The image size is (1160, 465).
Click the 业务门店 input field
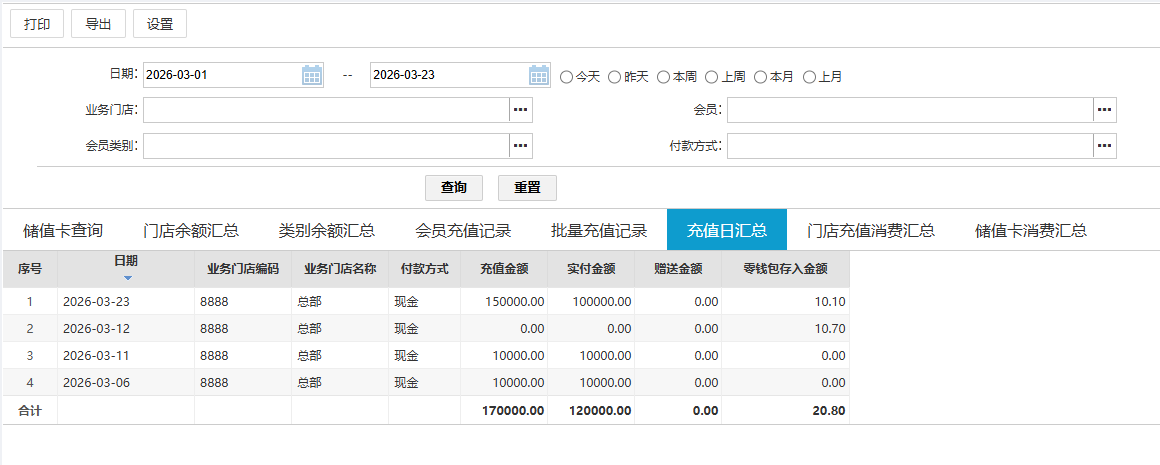(326, 110)
